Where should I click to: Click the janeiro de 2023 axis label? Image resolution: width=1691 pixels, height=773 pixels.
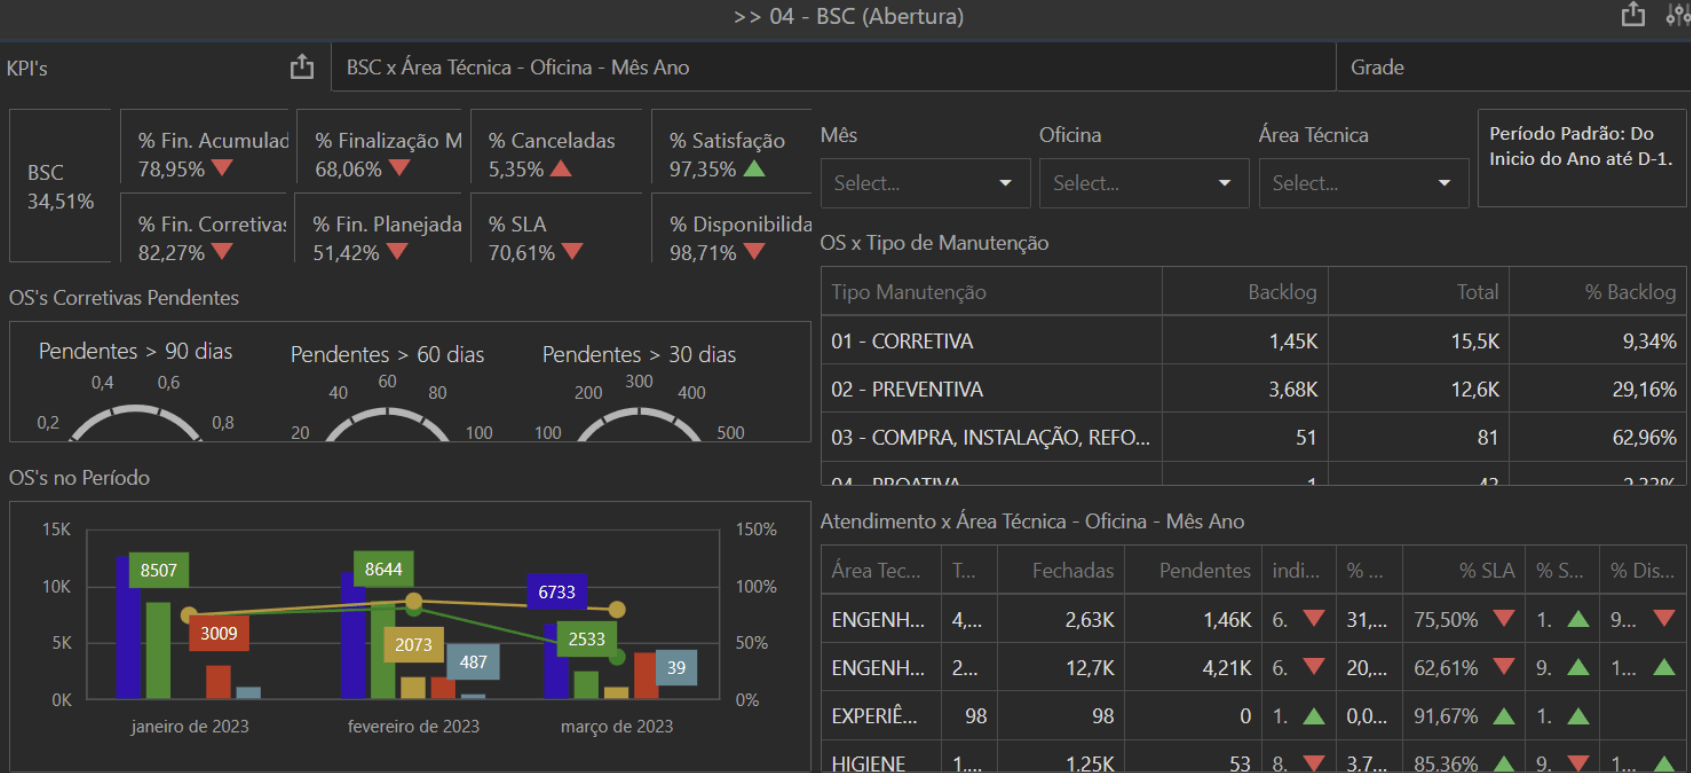point(190,726)
